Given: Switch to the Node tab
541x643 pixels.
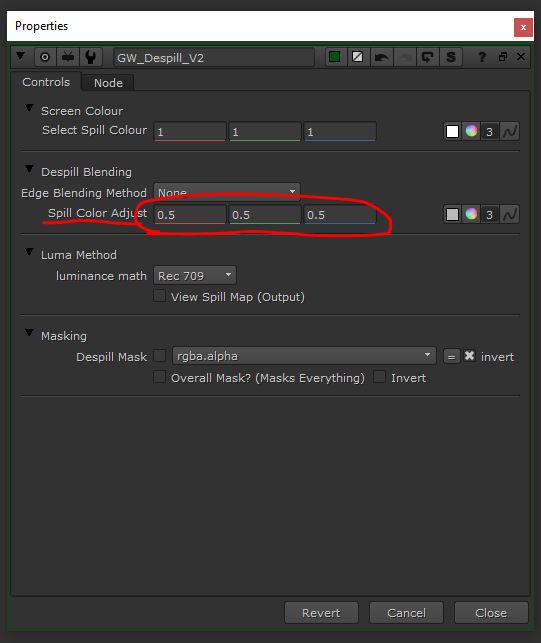Looking at the screenshot, I should pos(108,83).
